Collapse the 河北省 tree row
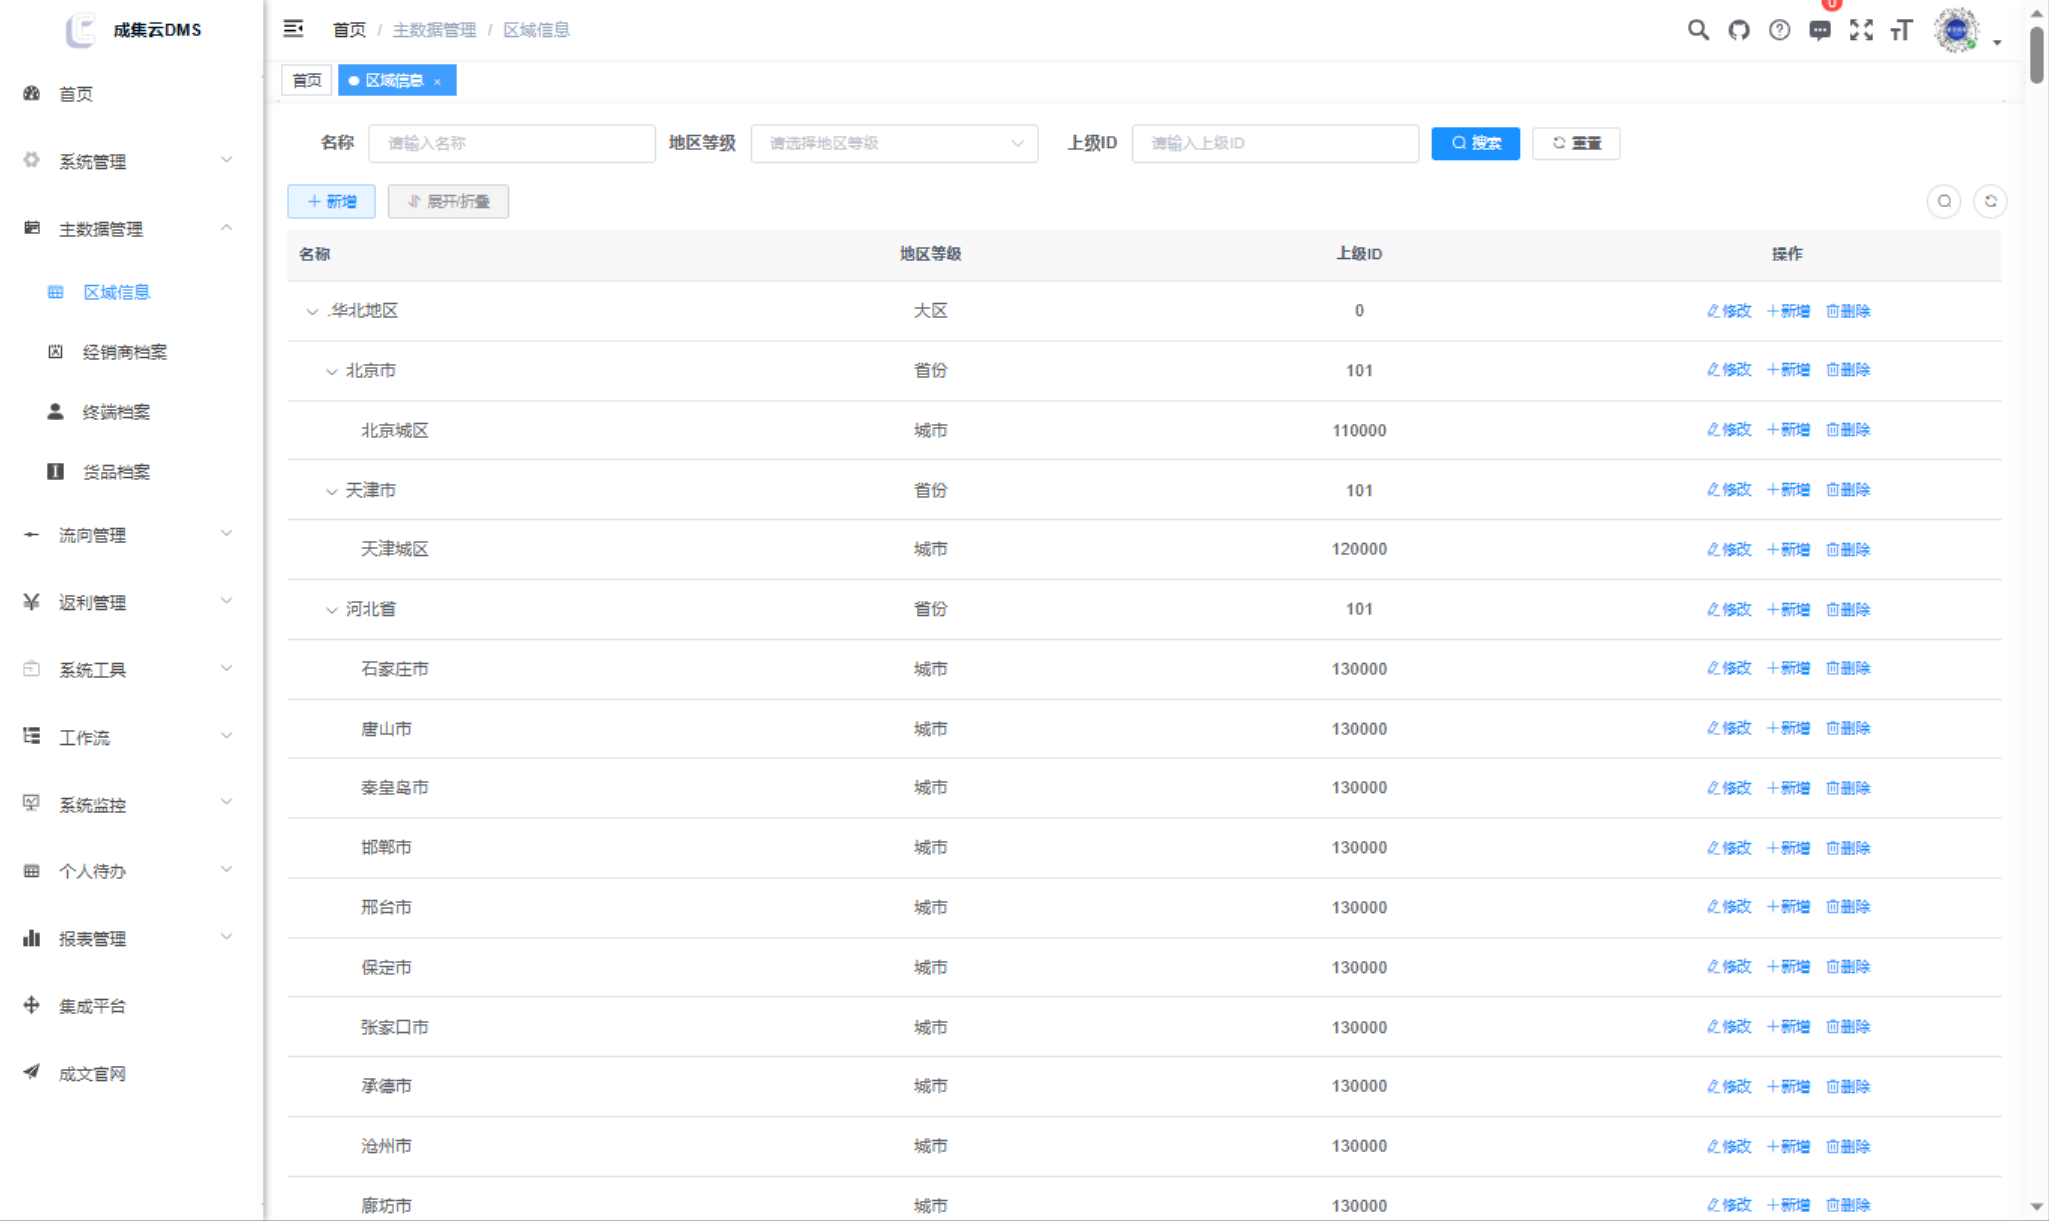This screenshot has height=1221, width=2049. [332, 610]
